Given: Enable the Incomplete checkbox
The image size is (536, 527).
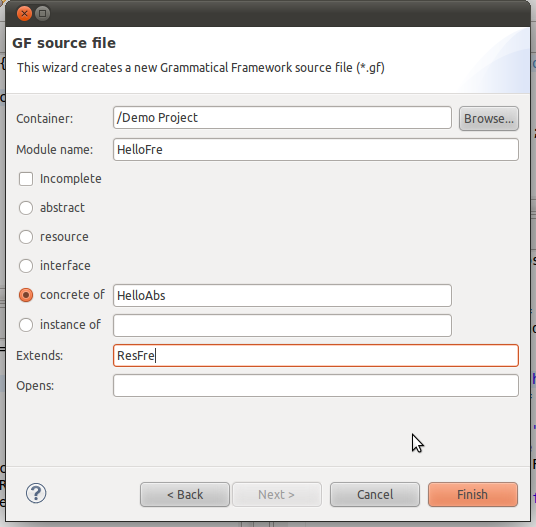Looking at the screenshot, I should [x=26, y=179].
